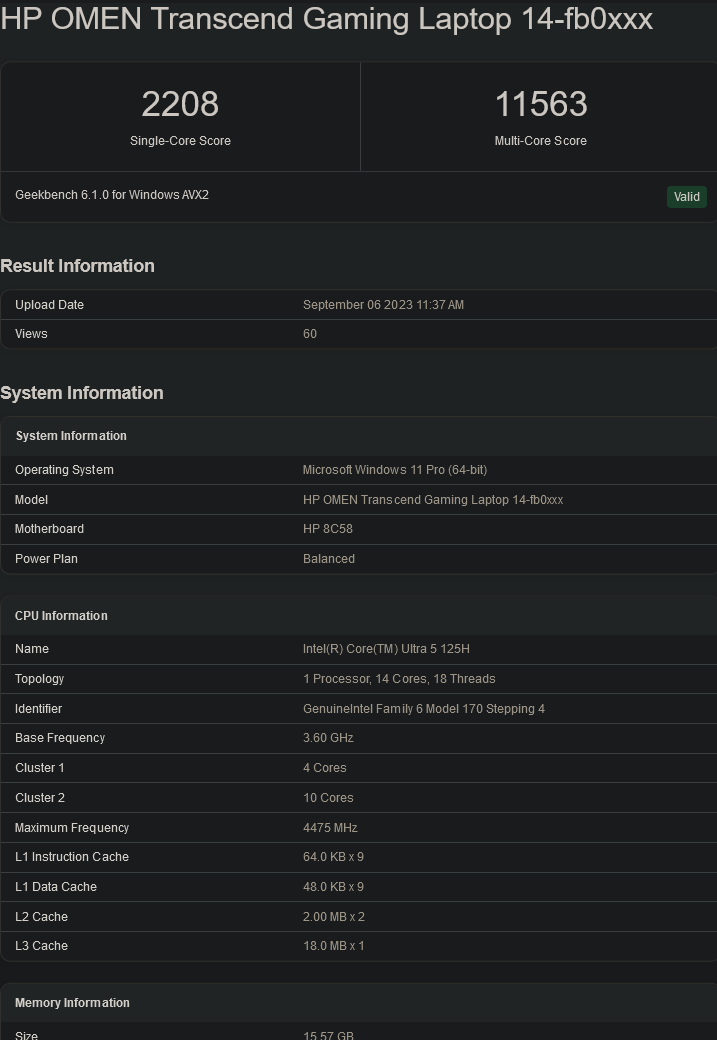Click the single-core score 2208

(x=180, y=104)
